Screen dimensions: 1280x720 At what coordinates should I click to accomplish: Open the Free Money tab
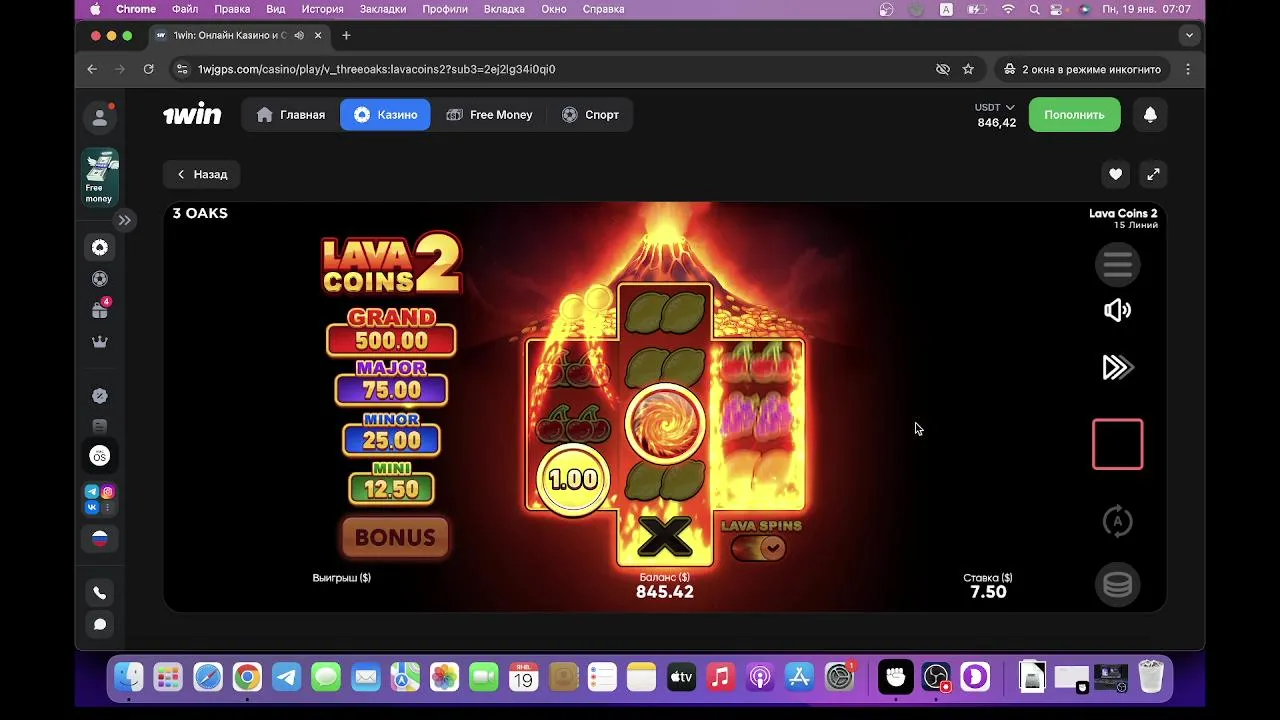(489, 115)
